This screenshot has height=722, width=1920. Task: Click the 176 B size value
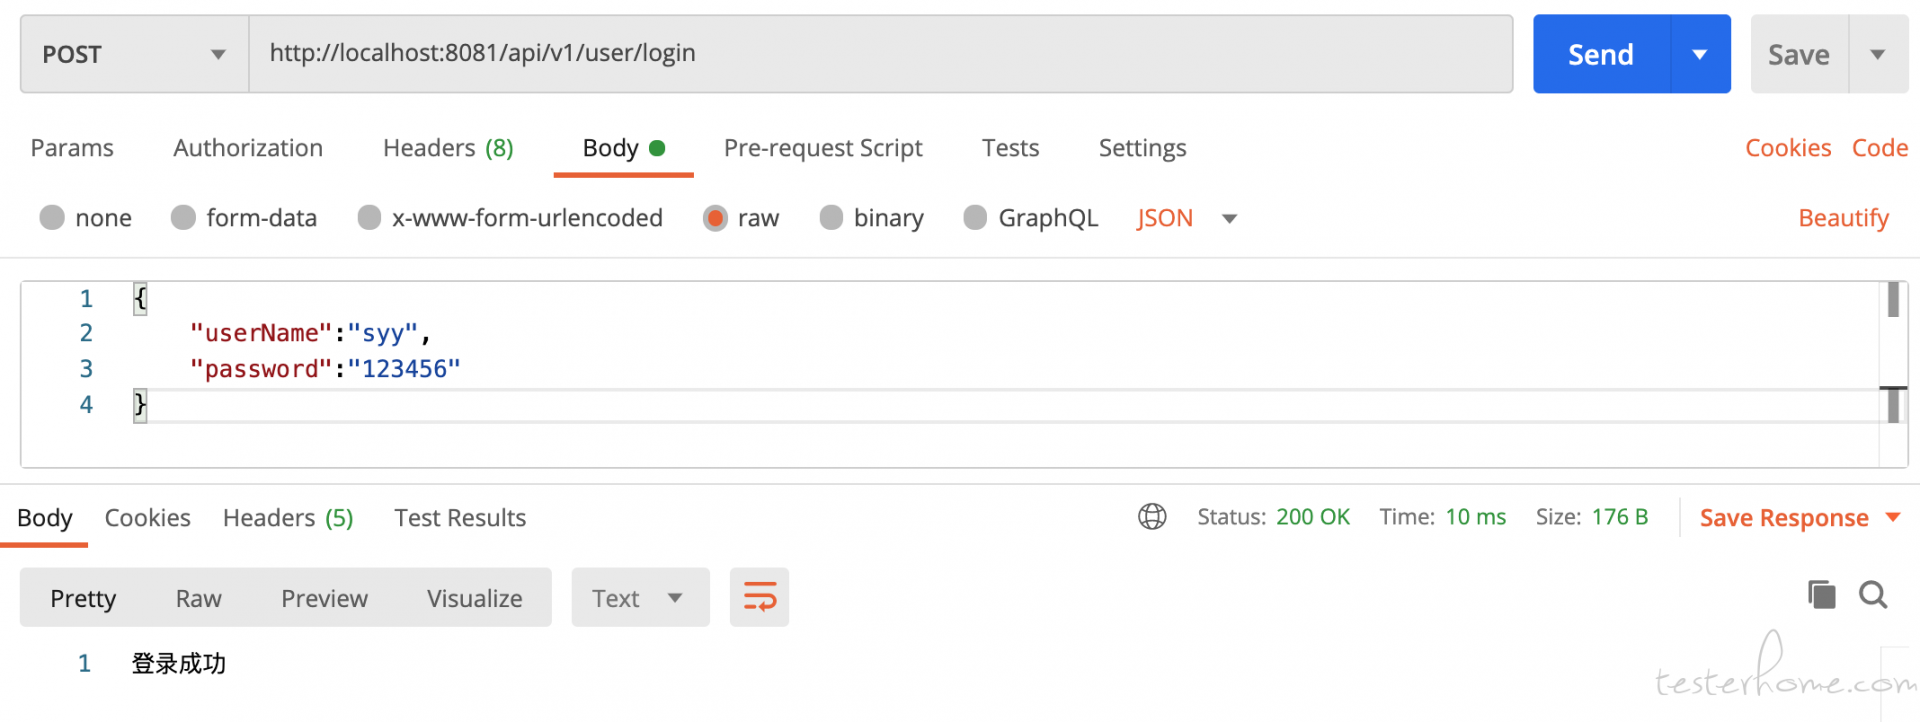click(1620, 517)
